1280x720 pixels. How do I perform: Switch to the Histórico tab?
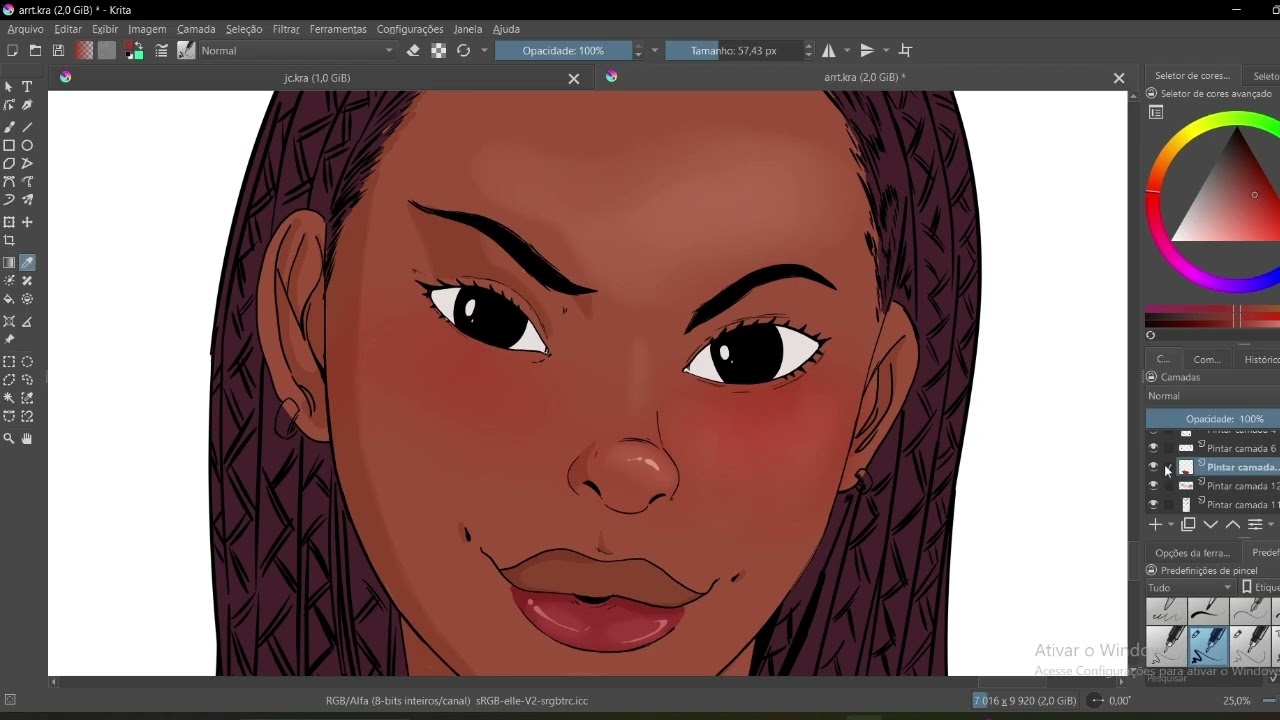(x=1260, y=359)
